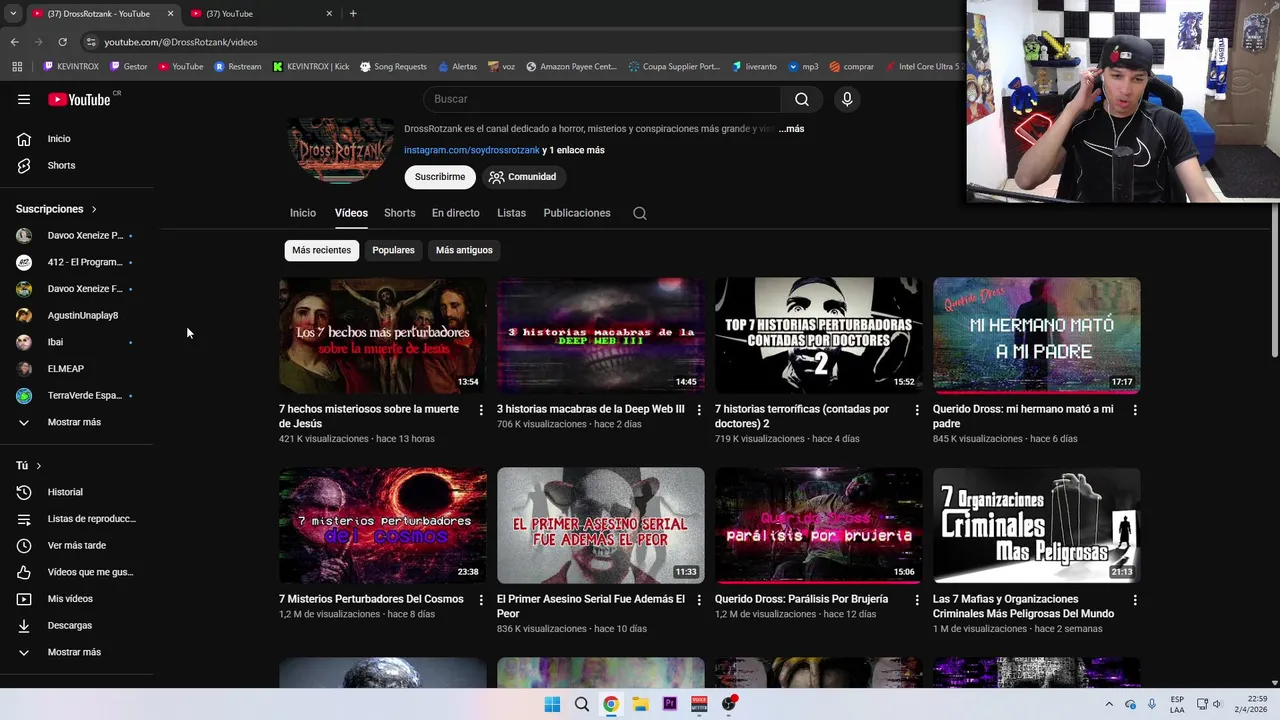Switch to the channel Videos tab

[351, 213]
